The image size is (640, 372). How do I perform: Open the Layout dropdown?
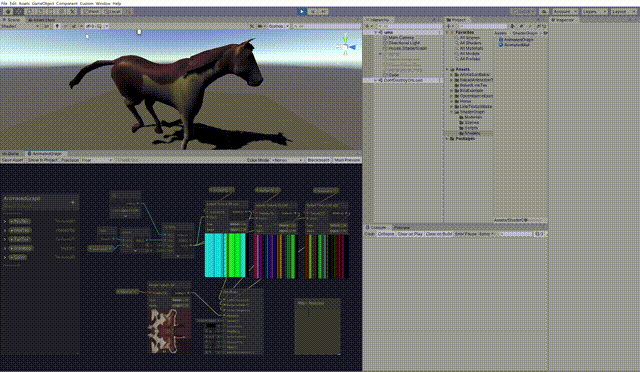tap(624, 12)
